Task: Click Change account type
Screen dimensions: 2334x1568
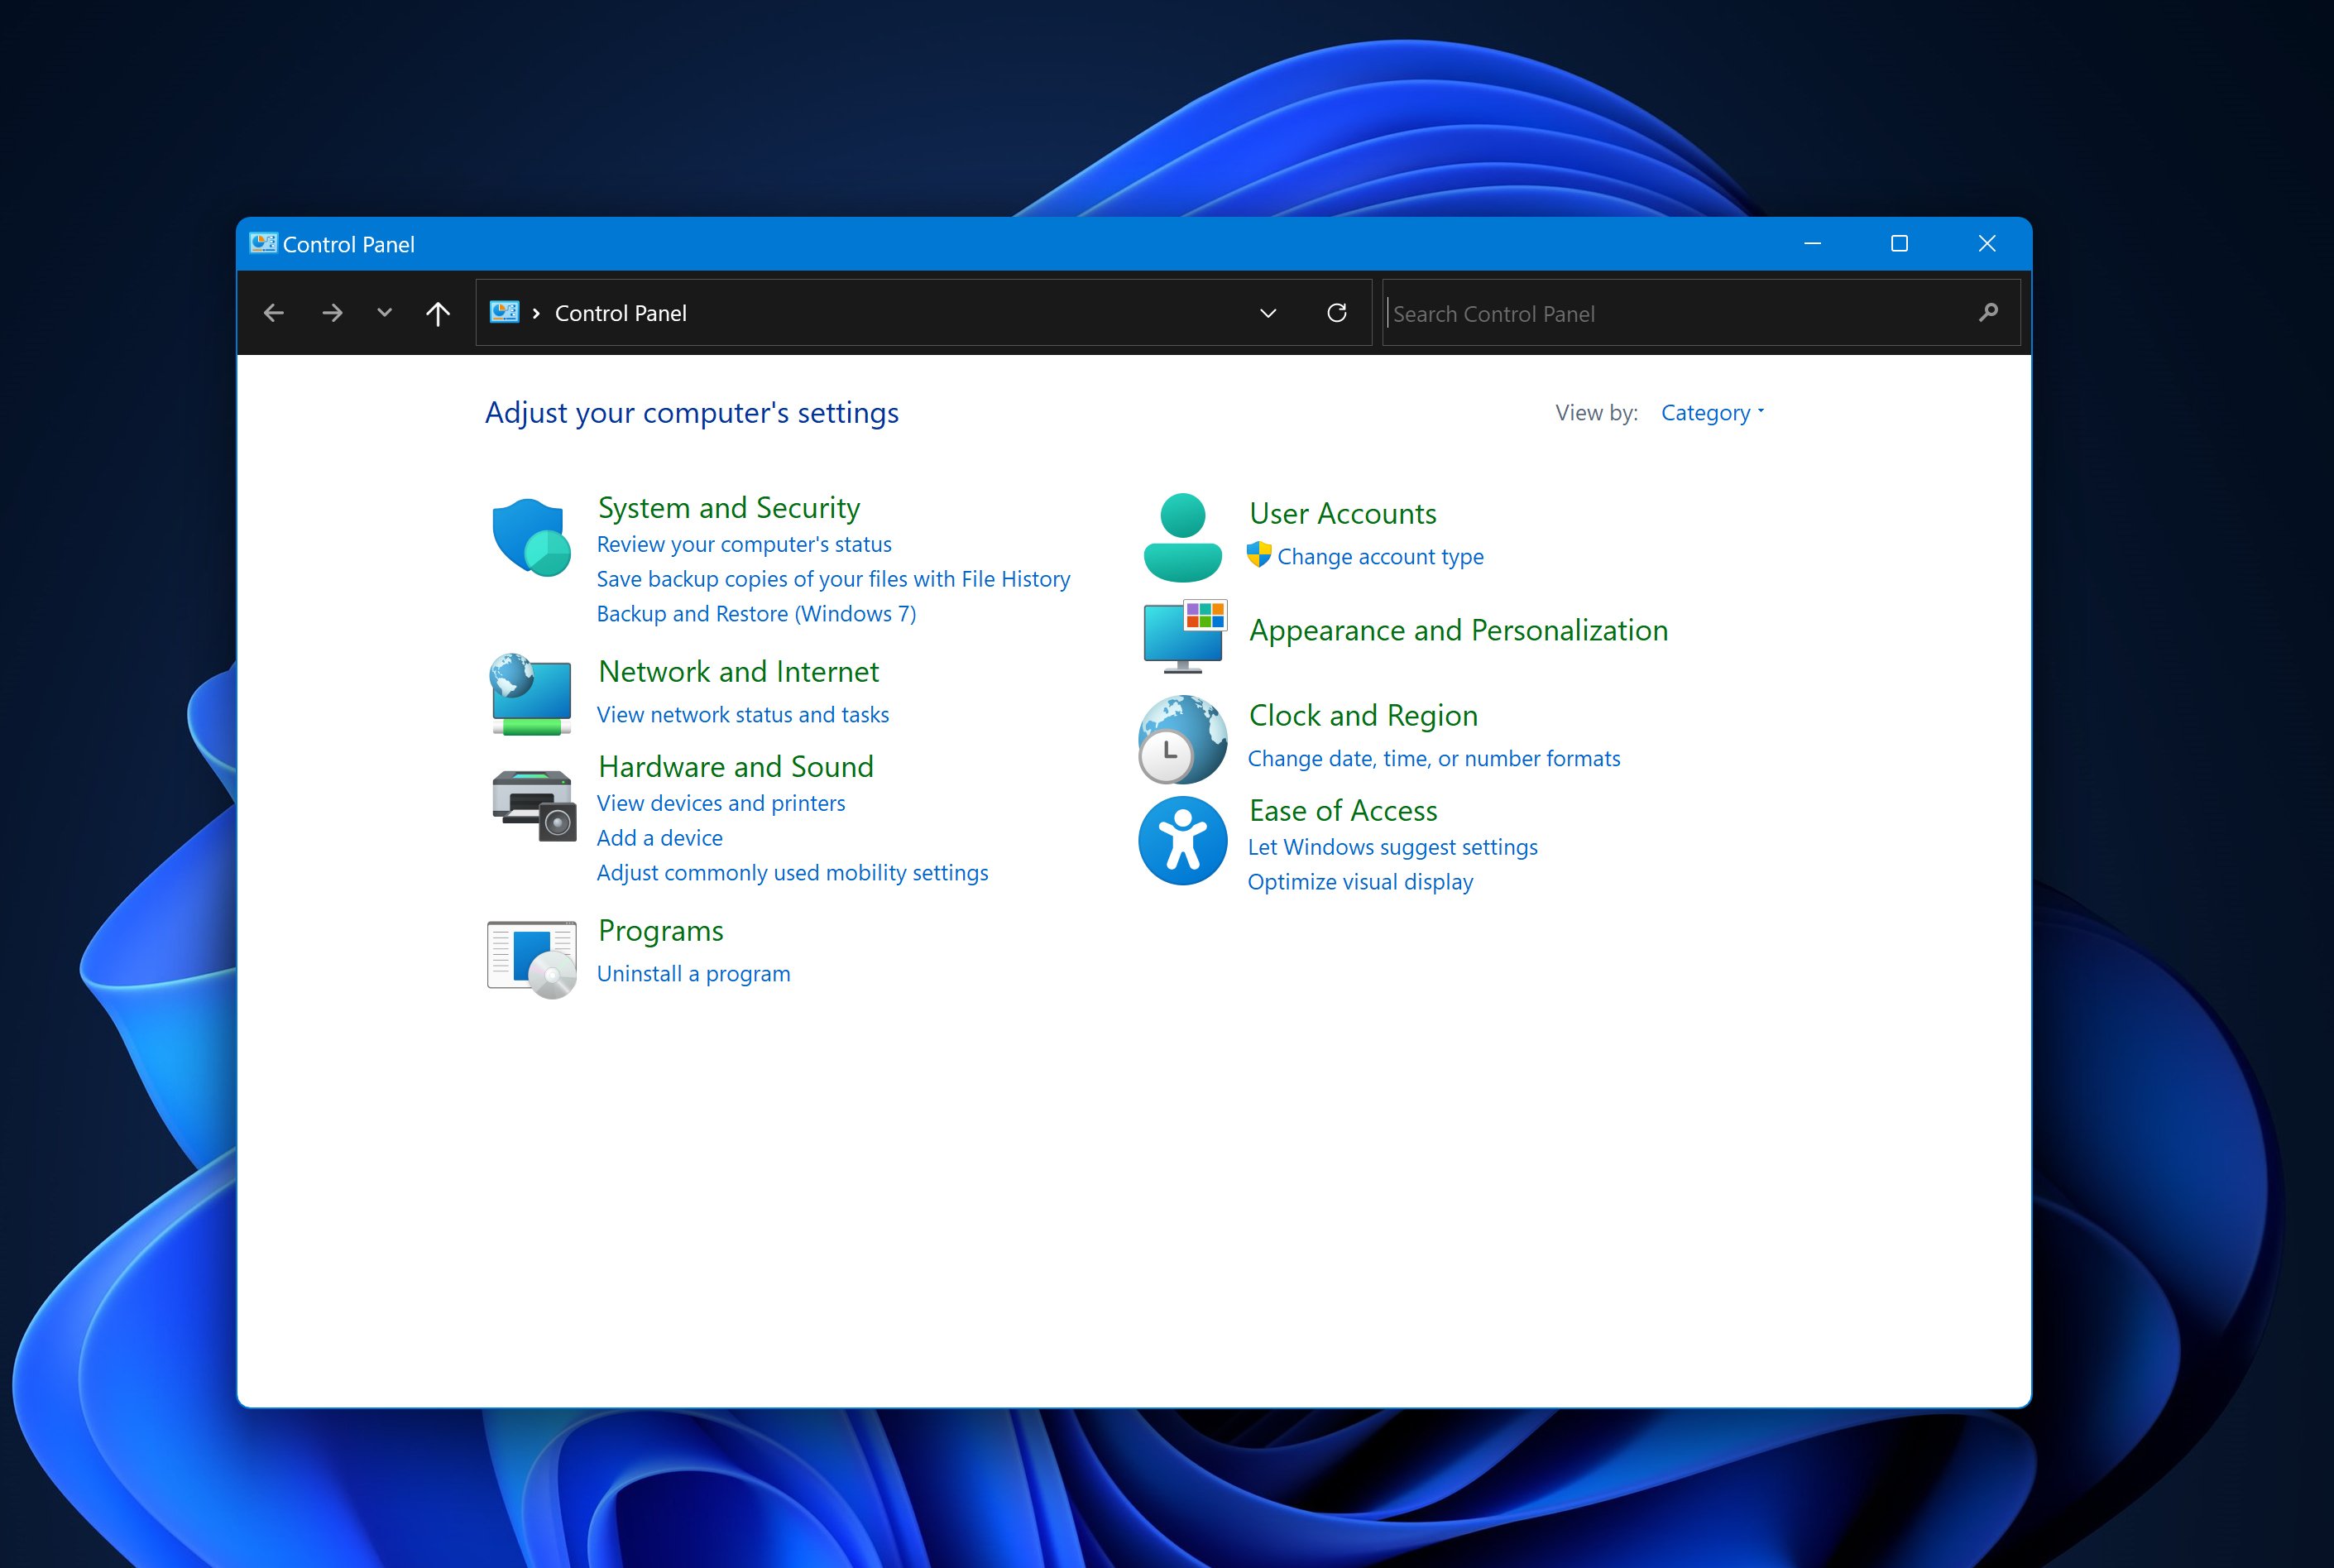Action: (1380, 556)
